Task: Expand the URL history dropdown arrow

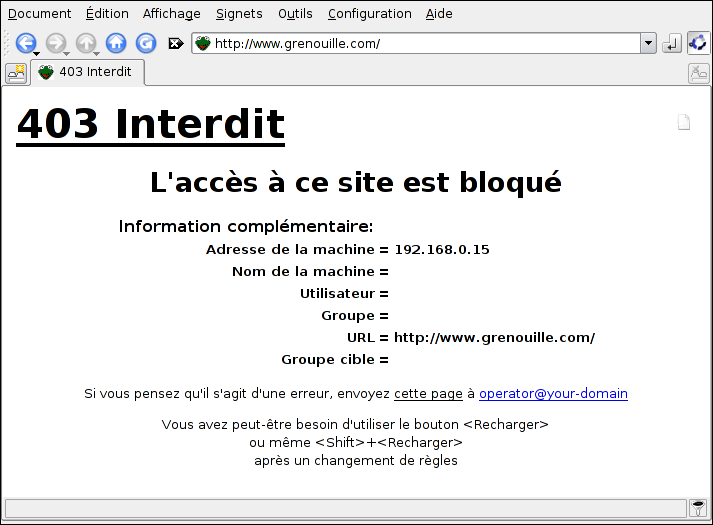Action: 648,43
